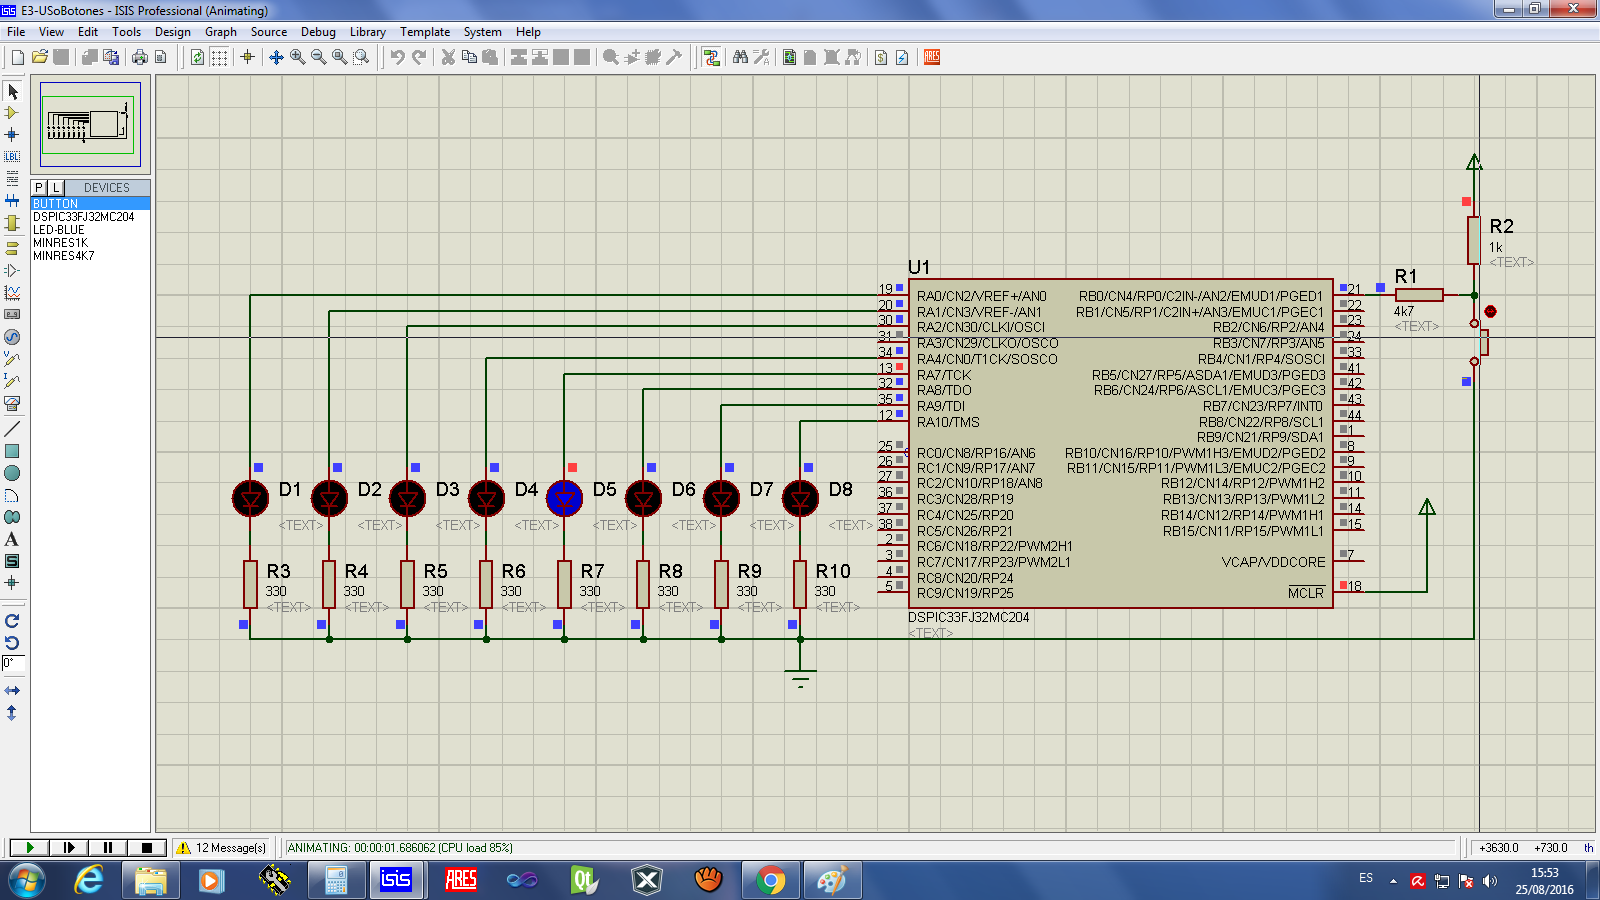This screenshot has width=1600, height=900.
Task: Open the Template menu
Action: coord(425,32)
